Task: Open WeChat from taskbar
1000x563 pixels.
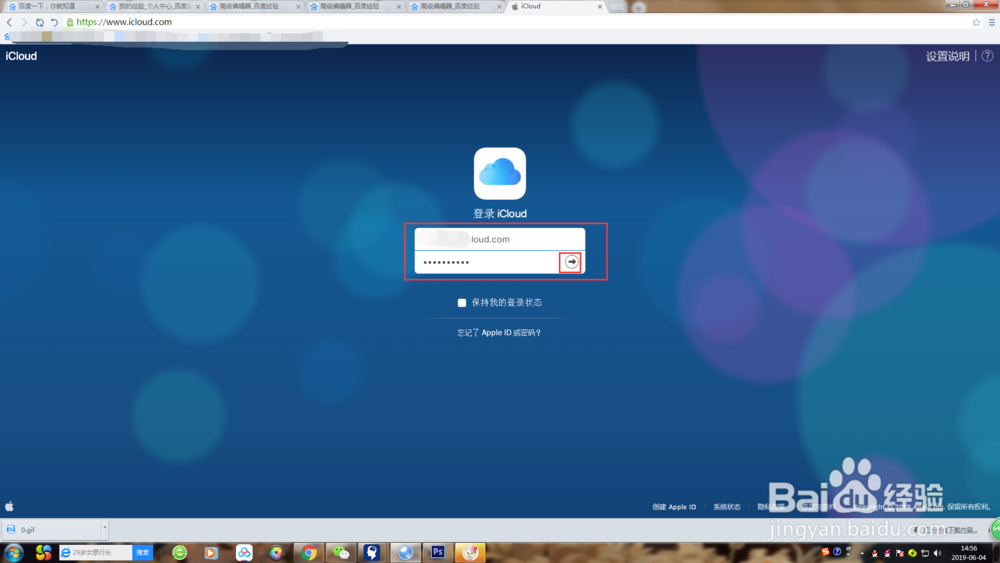Action: 341,553
